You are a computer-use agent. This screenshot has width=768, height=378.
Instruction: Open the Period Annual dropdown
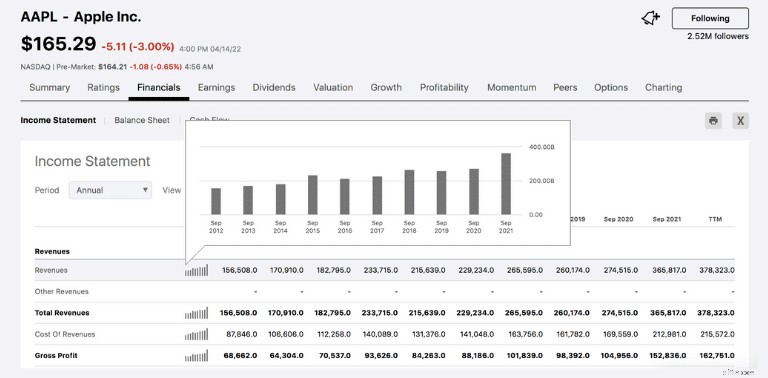(110, 190)
